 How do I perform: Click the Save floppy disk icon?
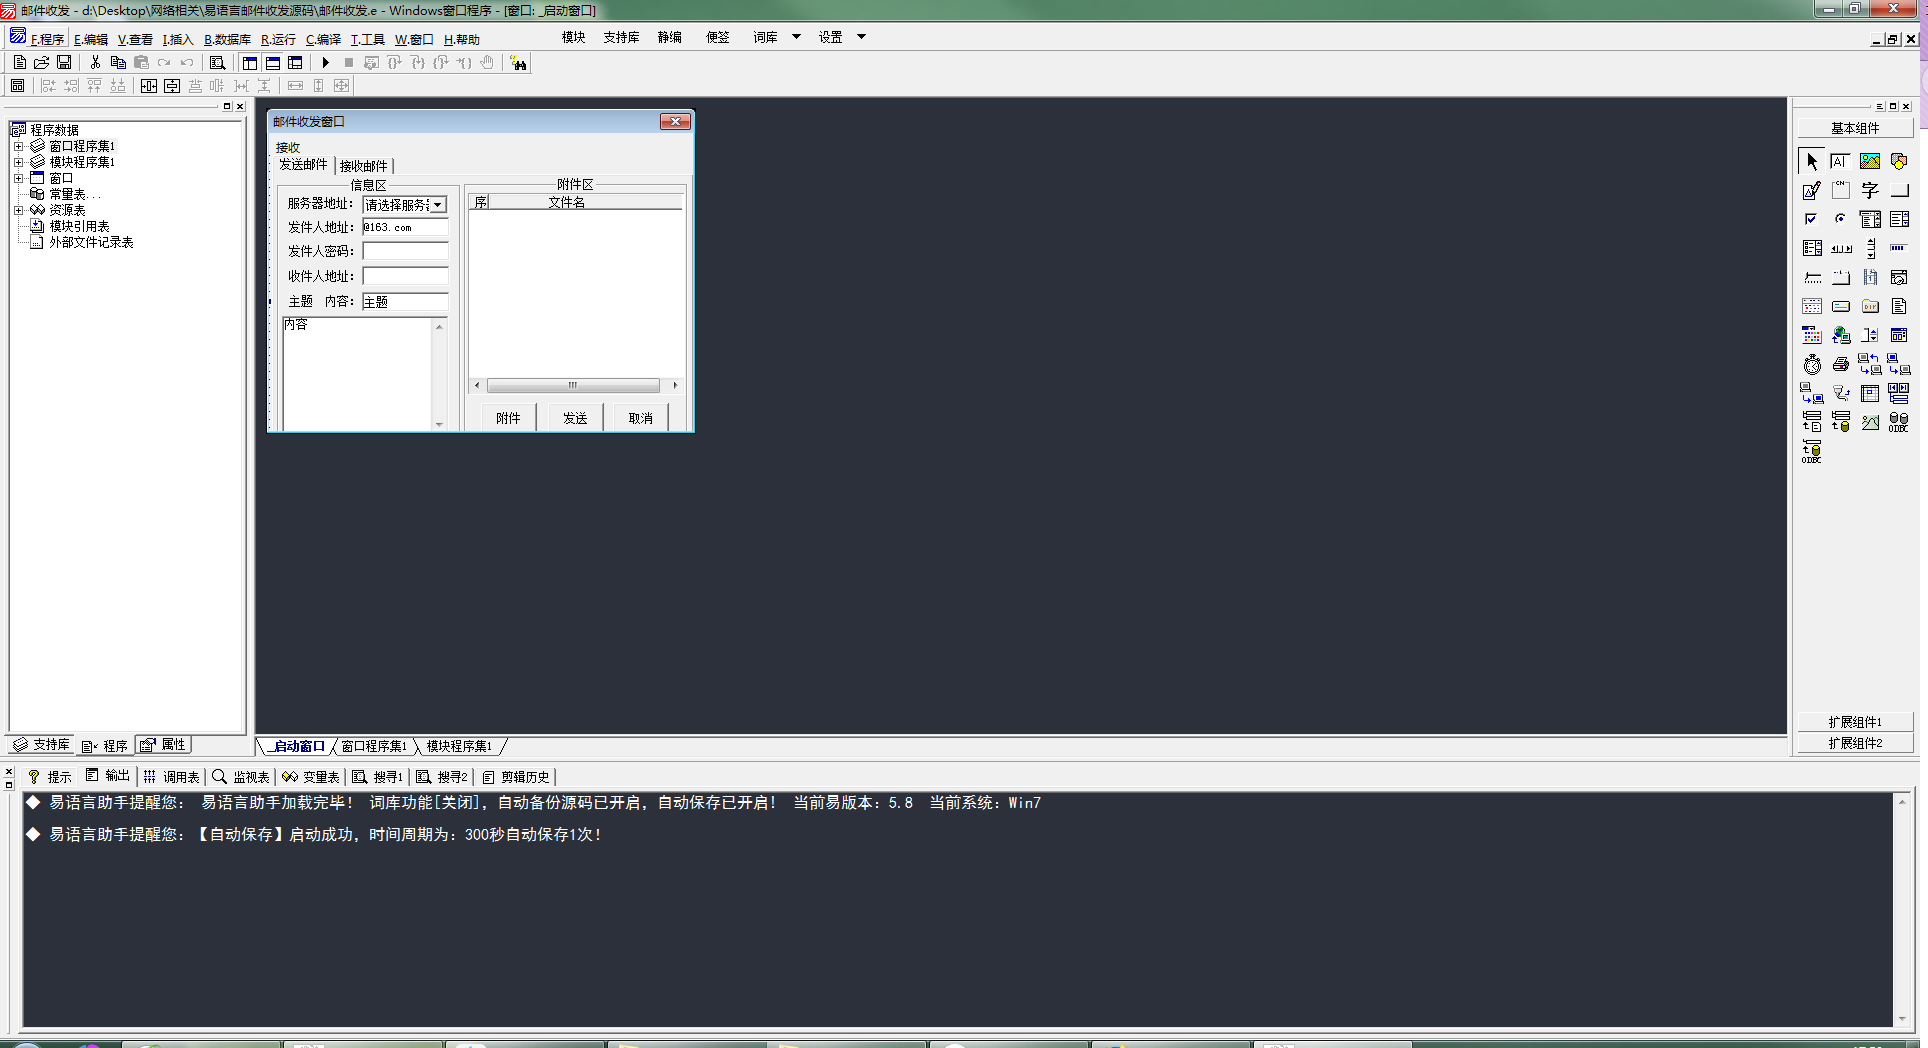(64, 63)
